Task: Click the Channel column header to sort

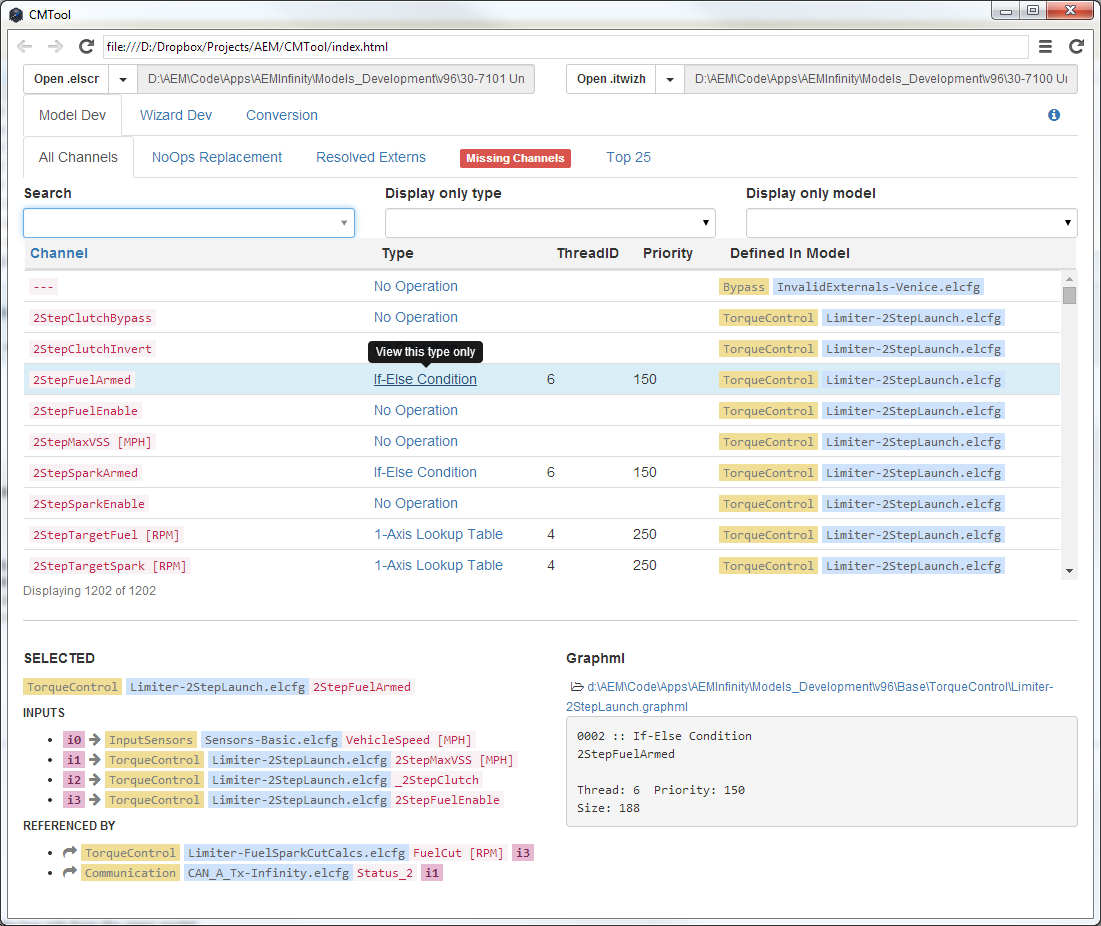Action: [59, 253]
